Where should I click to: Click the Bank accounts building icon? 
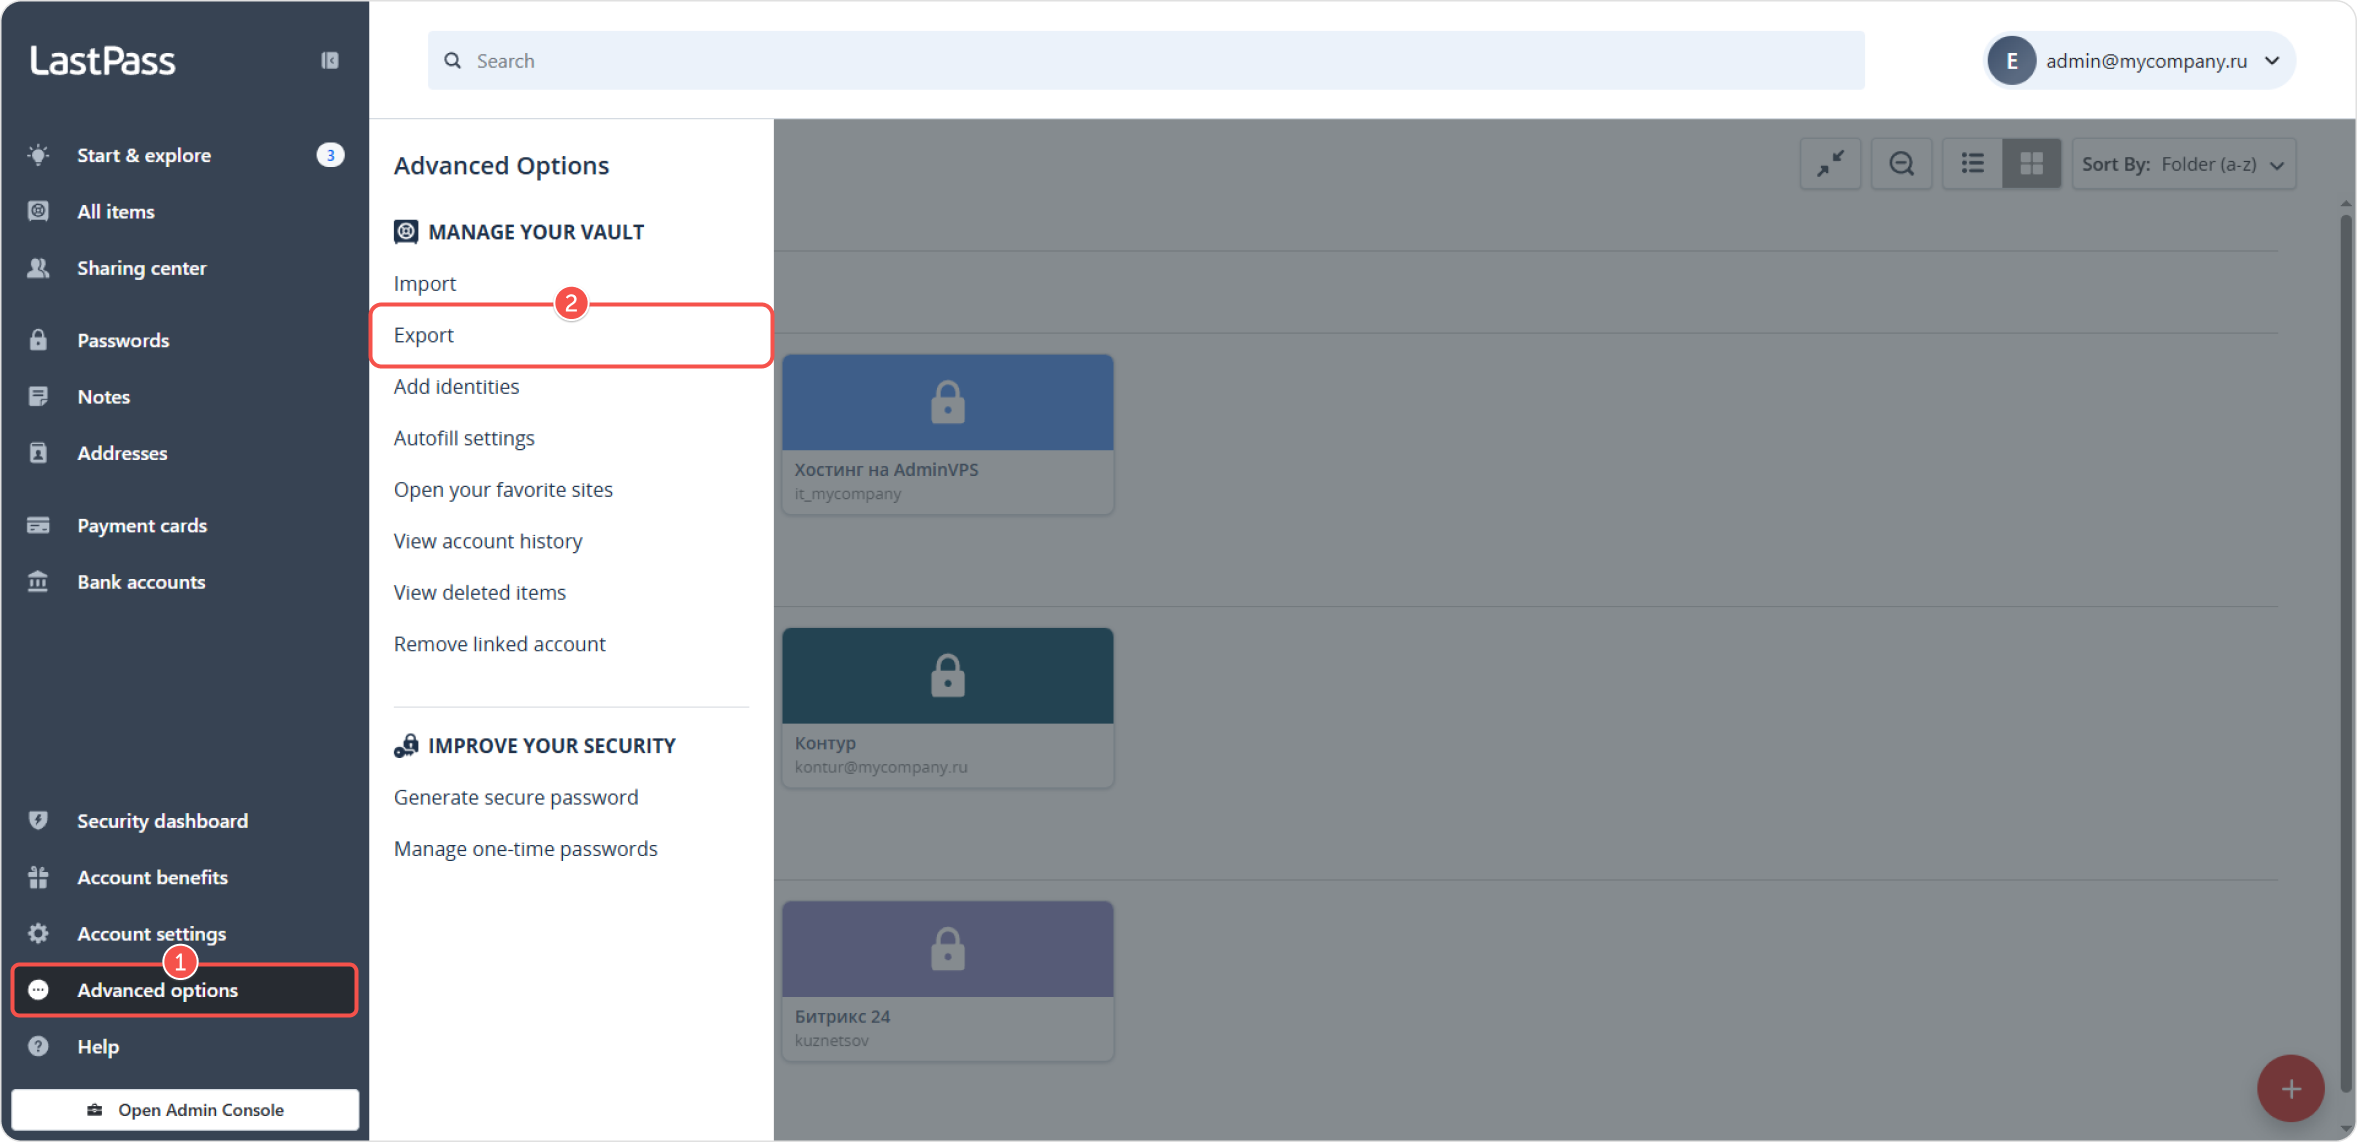(x=38, y=582)
